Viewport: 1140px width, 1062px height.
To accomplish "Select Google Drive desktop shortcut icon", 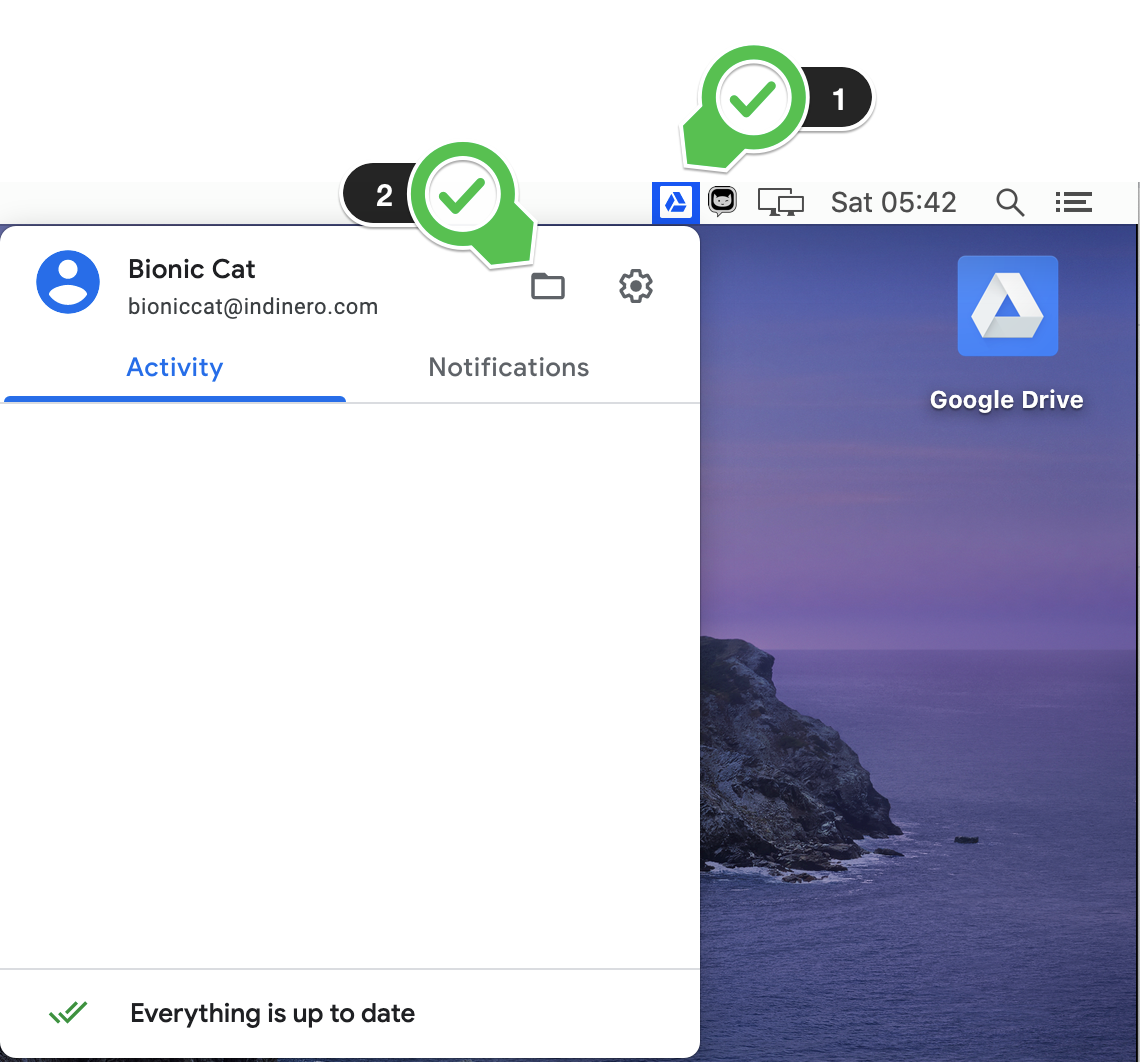I will tap(1007, 305).
